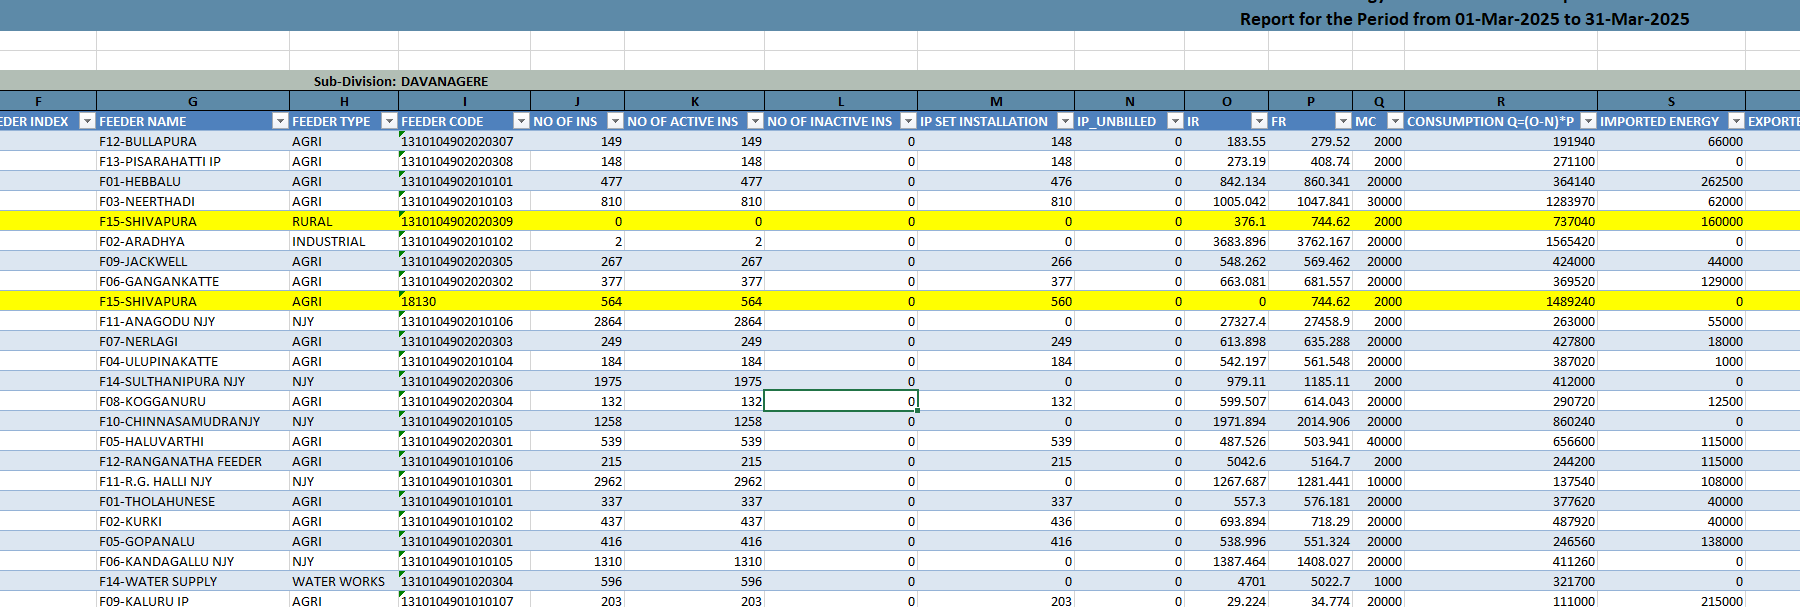The width and height of the screenshot is (1800, 607).
Task: Click the report period title text
Action: 1464,19
